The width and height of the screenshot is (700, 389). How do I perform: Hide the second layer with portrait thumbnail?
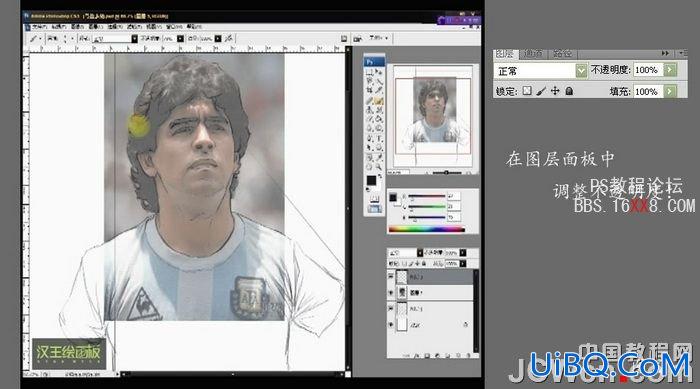(x=391, y=293)
